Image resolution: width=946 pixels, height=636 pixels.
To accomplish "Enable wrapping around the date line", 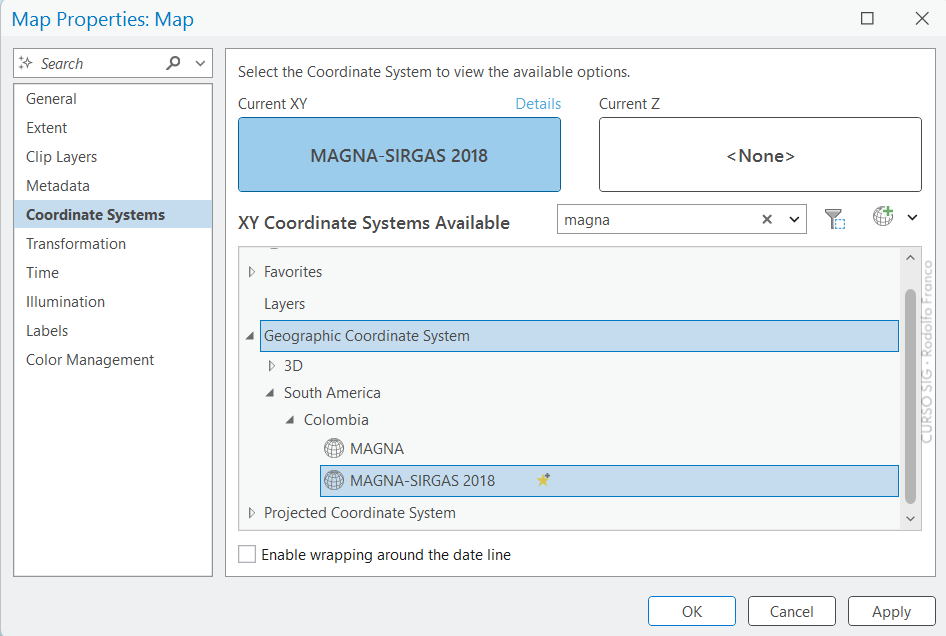I will tap(247, 554).
